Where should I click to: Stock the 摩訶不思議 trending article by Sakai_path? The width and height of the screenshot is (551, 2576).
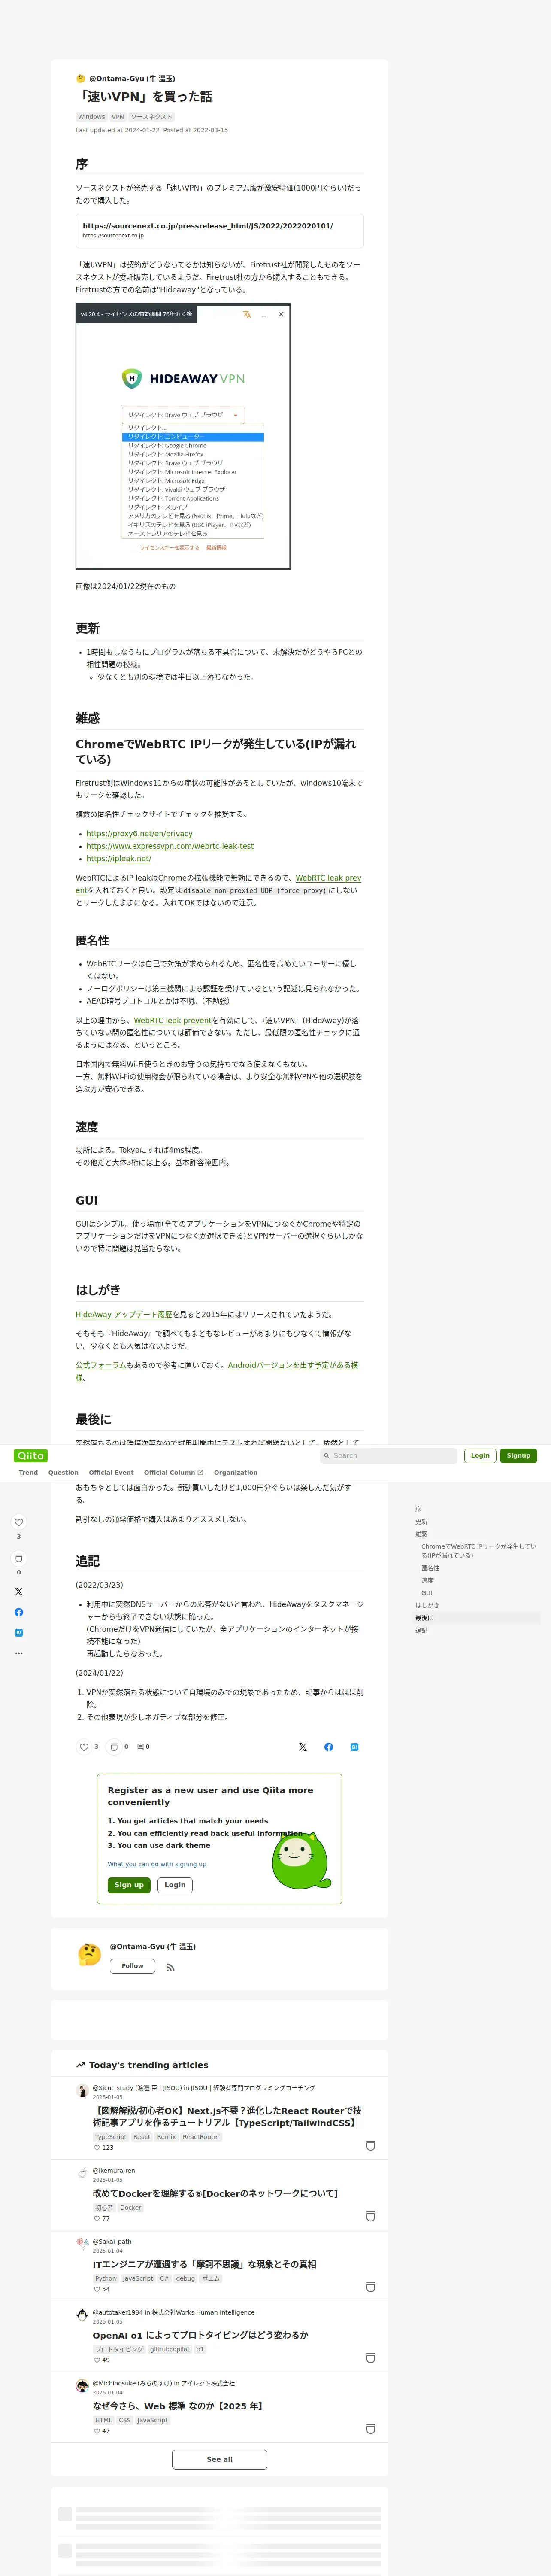371,2287
